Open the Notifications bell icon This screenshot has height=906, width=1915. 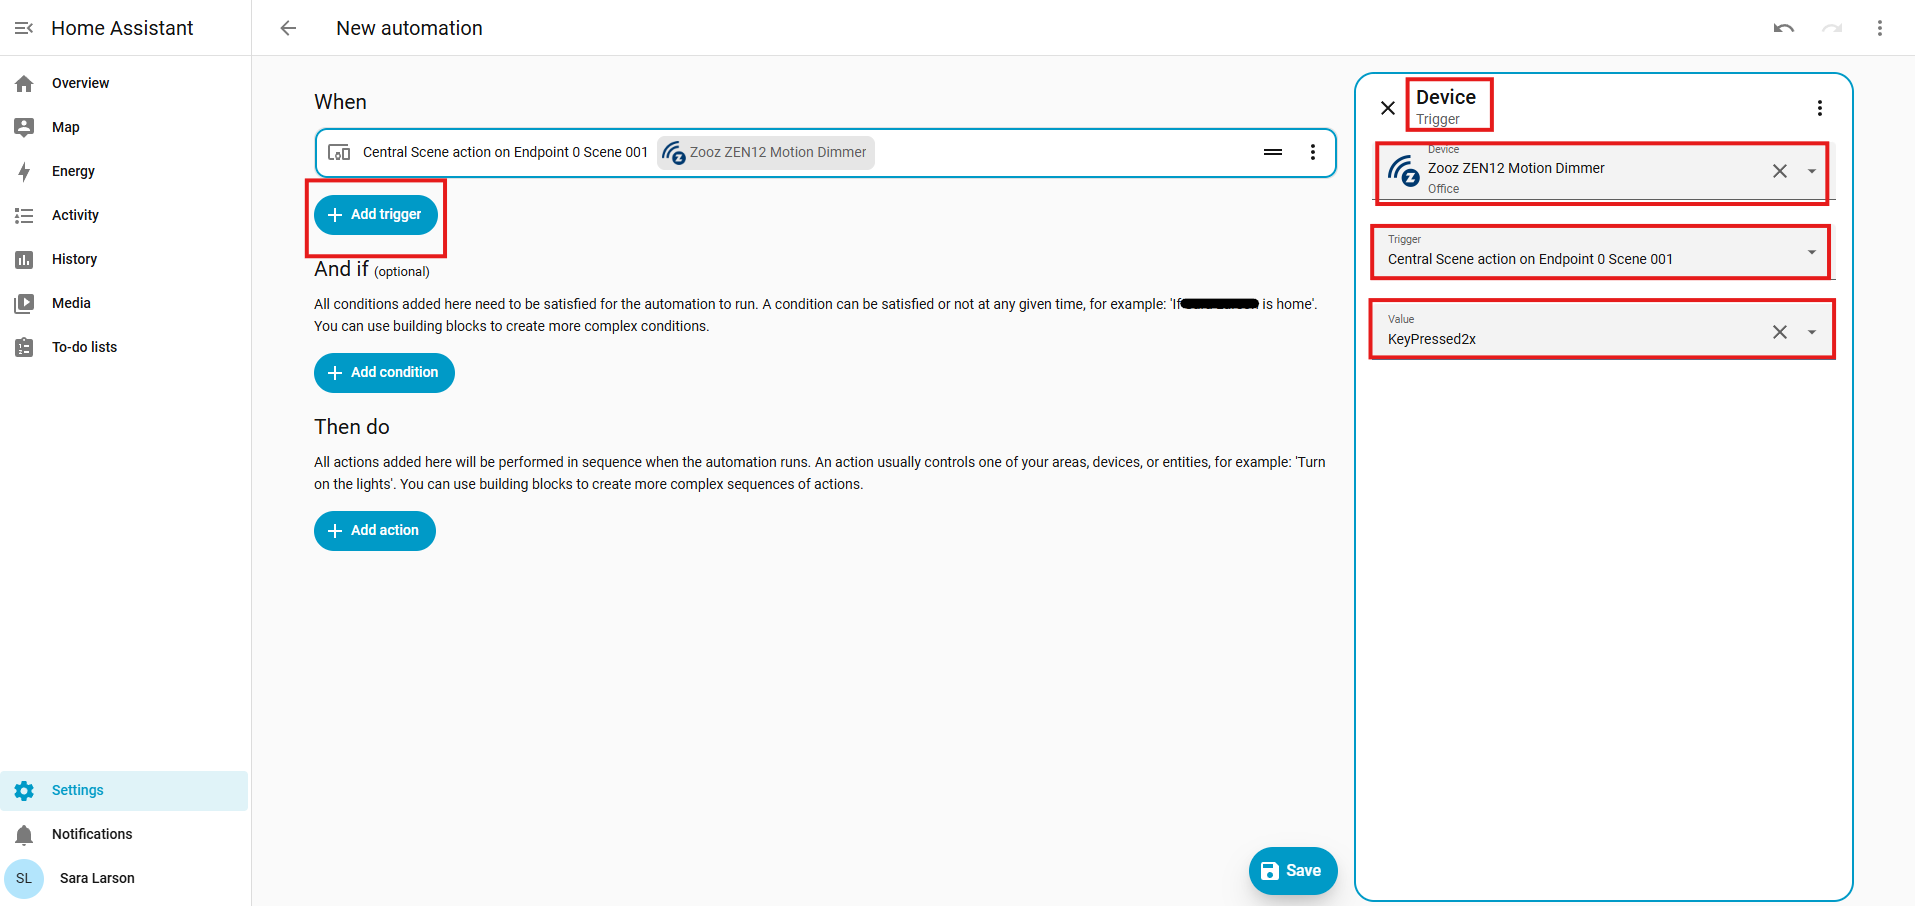[24, 835]
